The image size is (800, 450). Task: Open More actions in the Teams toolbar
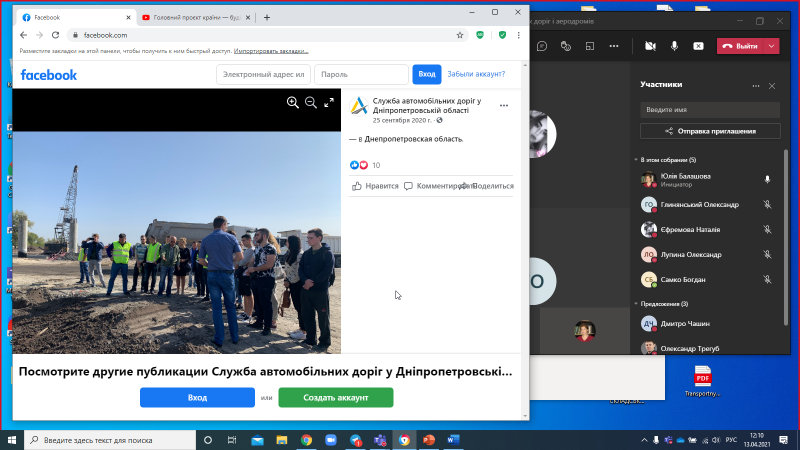[614, 46]
